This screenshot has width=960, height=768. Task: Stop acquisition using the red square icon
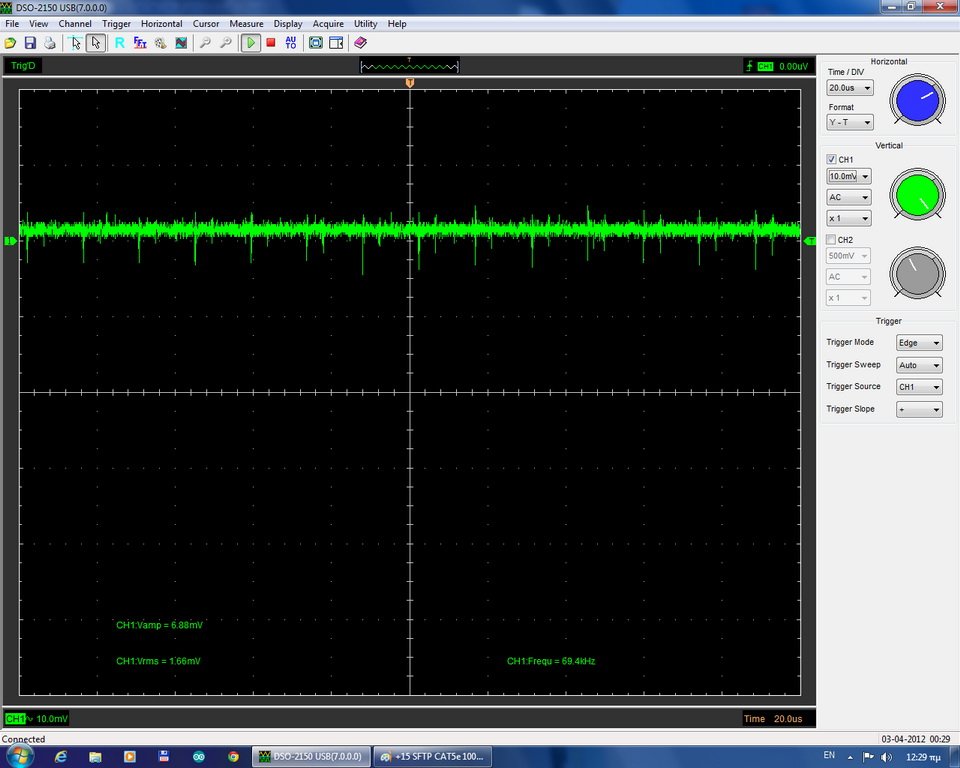(270, 42)
